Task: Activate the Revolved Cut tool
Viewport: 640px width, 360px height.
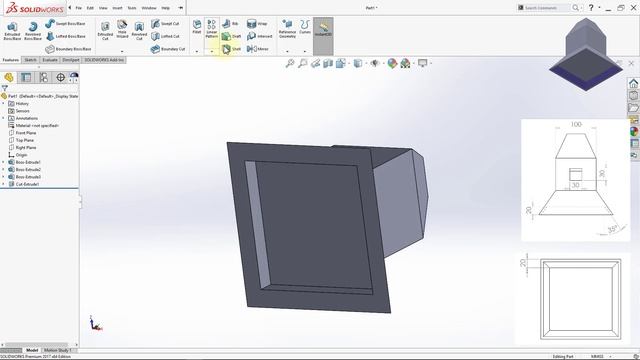Action: coord(139,31)
